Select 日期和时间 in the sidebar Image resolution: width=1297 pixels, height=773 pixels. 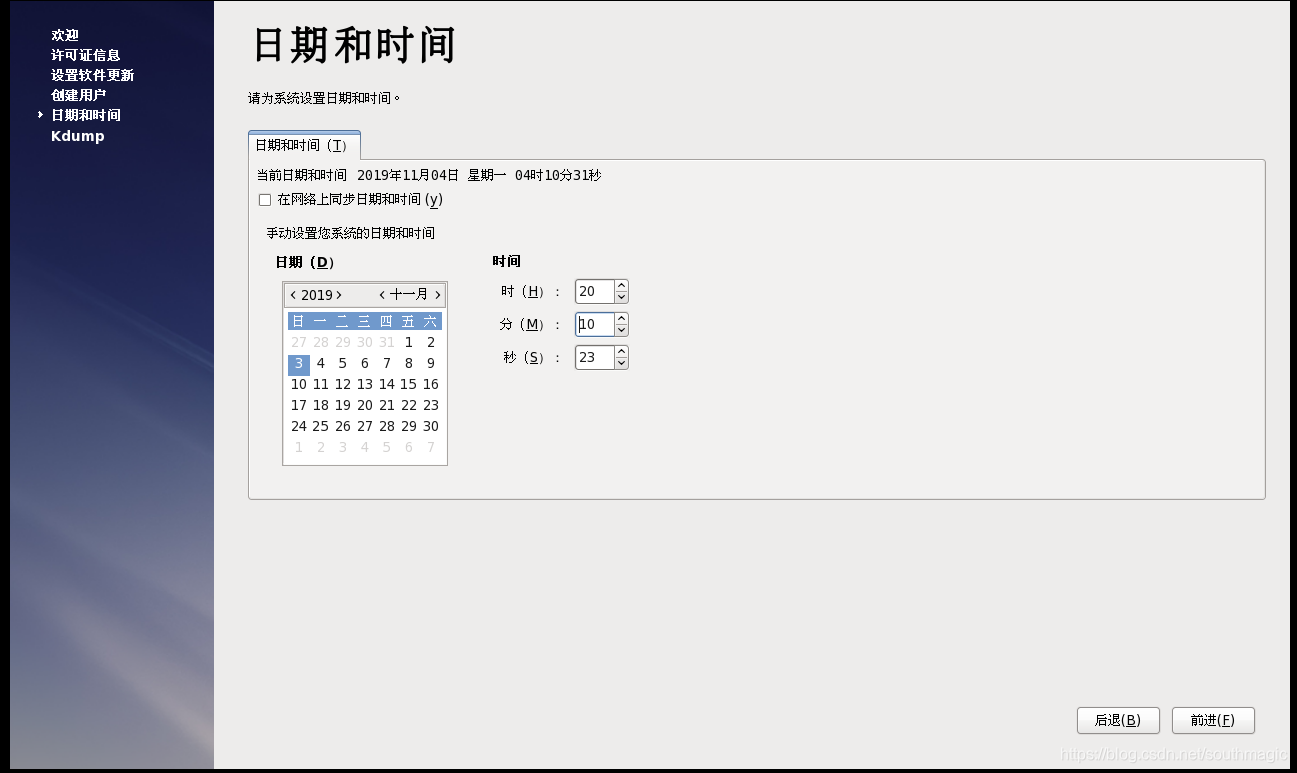coord(86,115)
